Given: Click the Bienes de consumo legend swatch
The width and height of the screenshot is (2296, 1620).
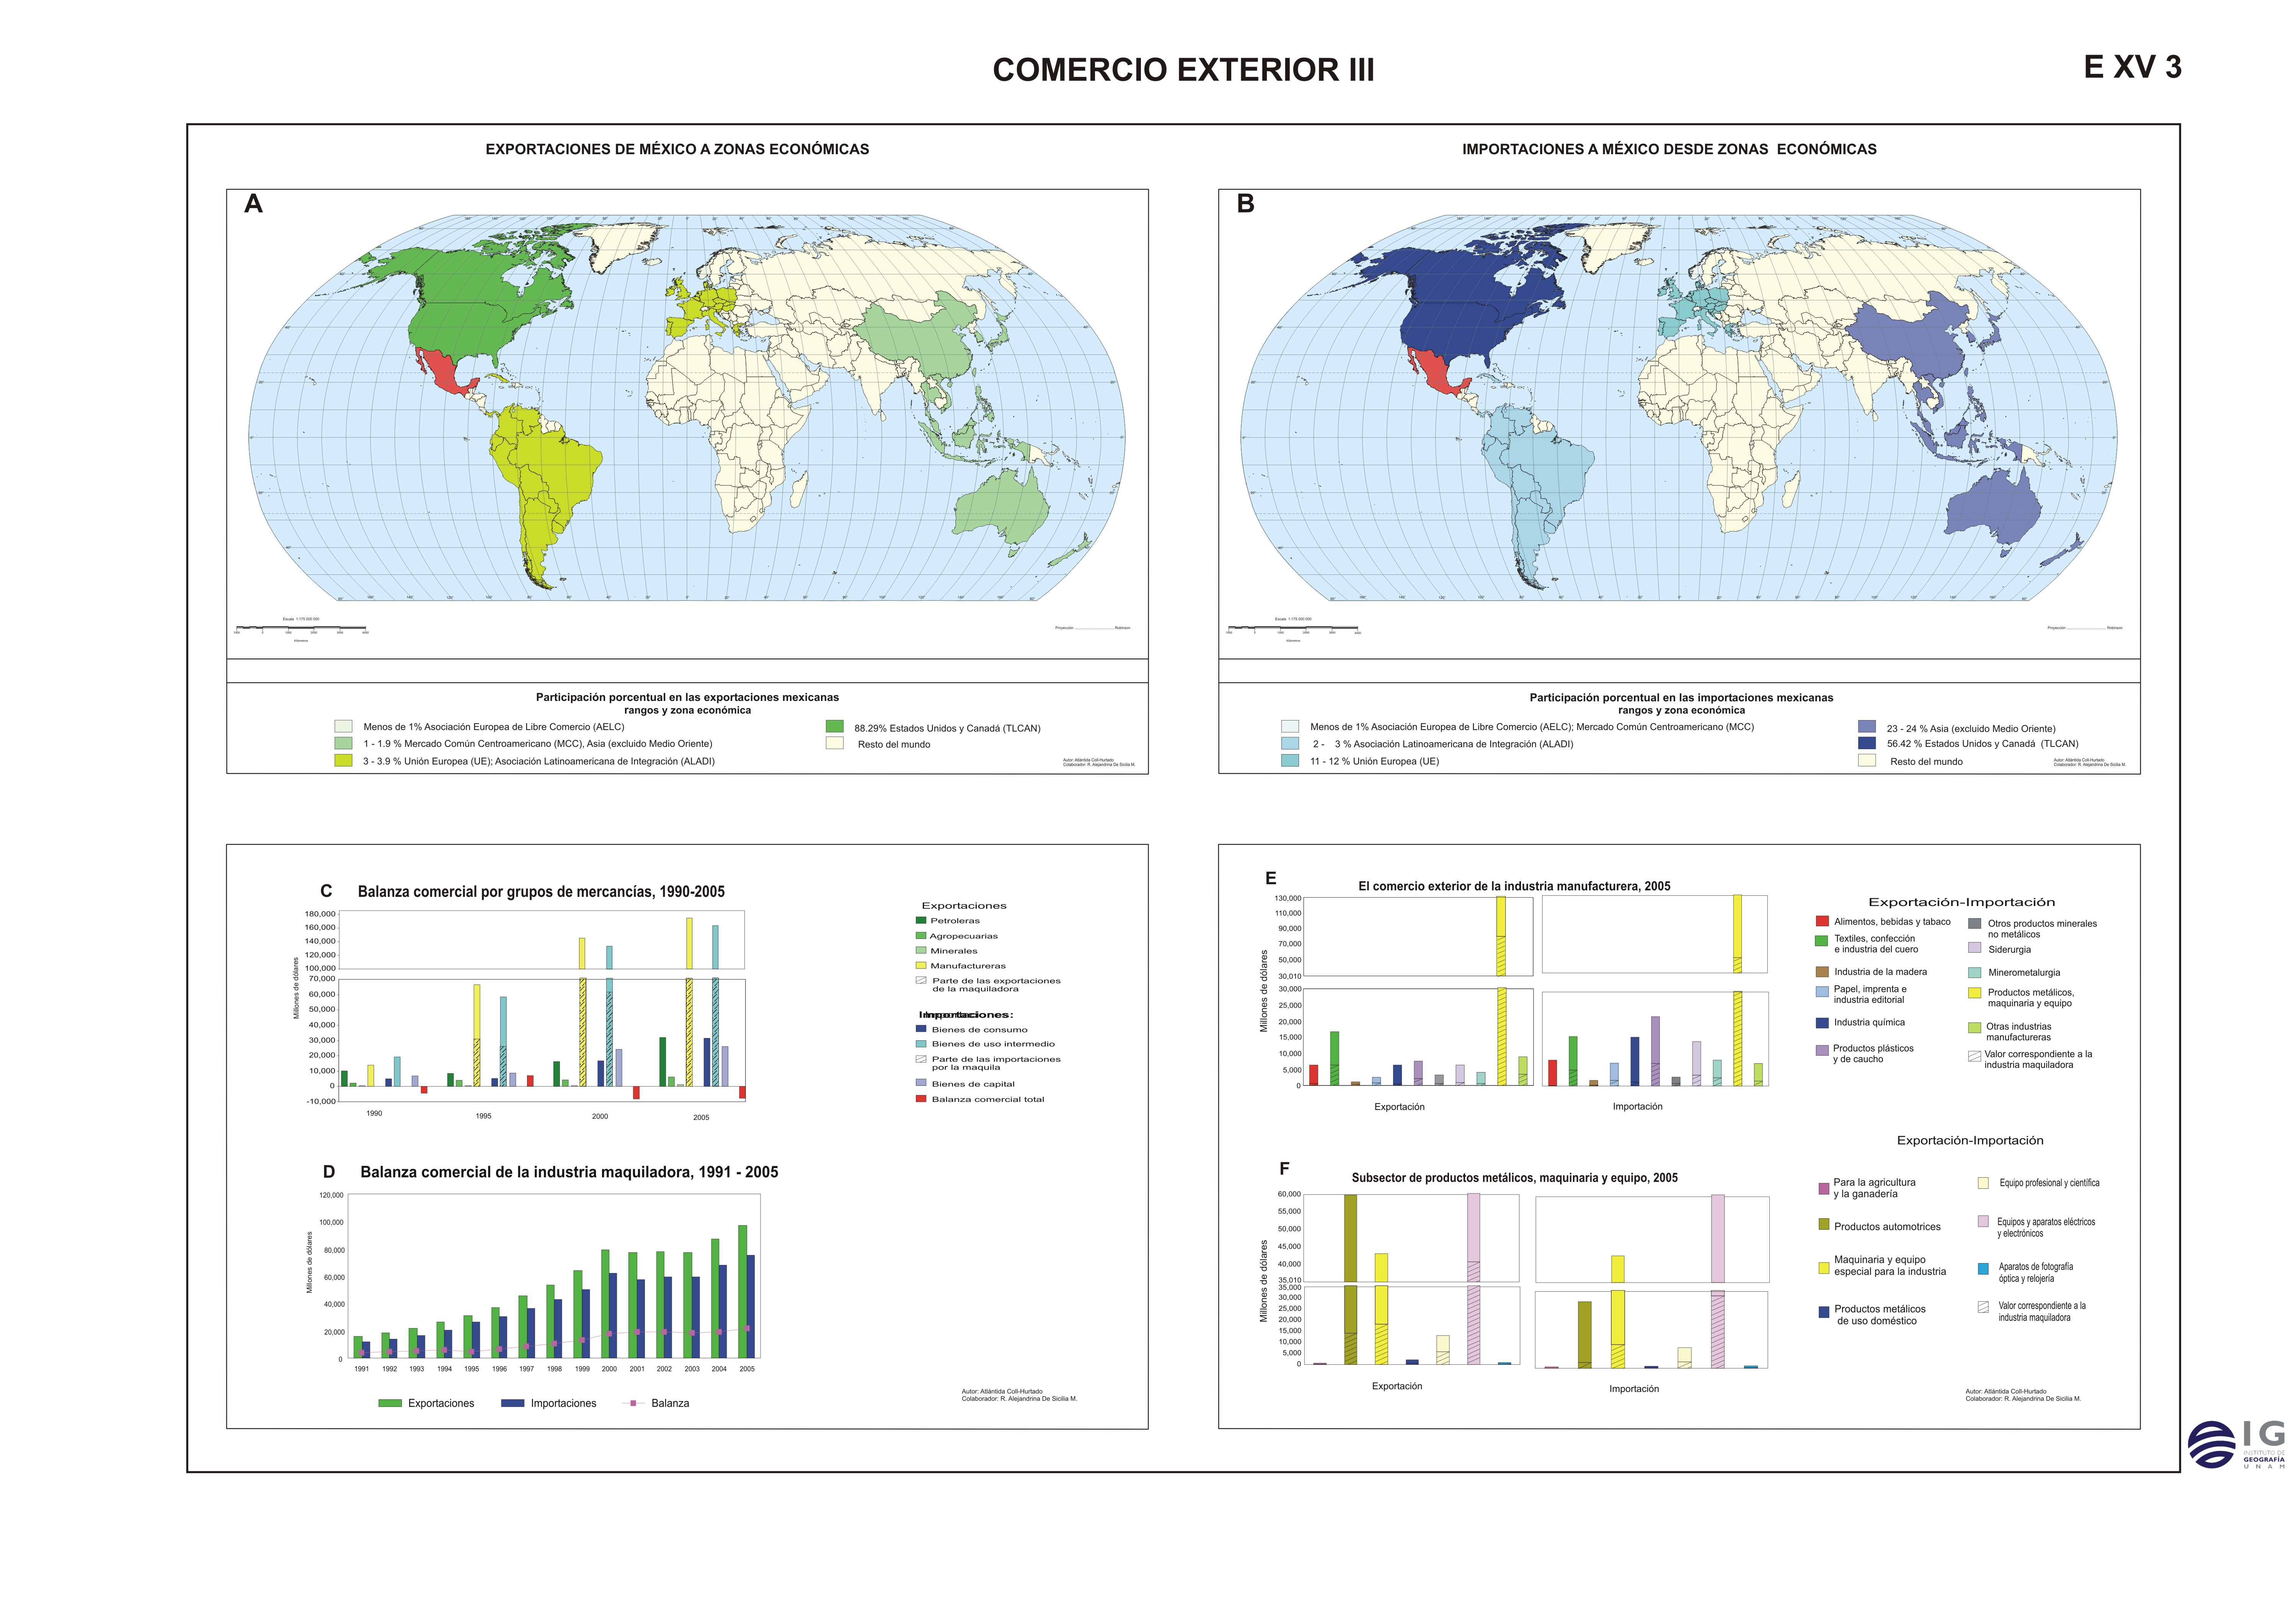Looking at the screenshot, I should tap(921, 1028).
